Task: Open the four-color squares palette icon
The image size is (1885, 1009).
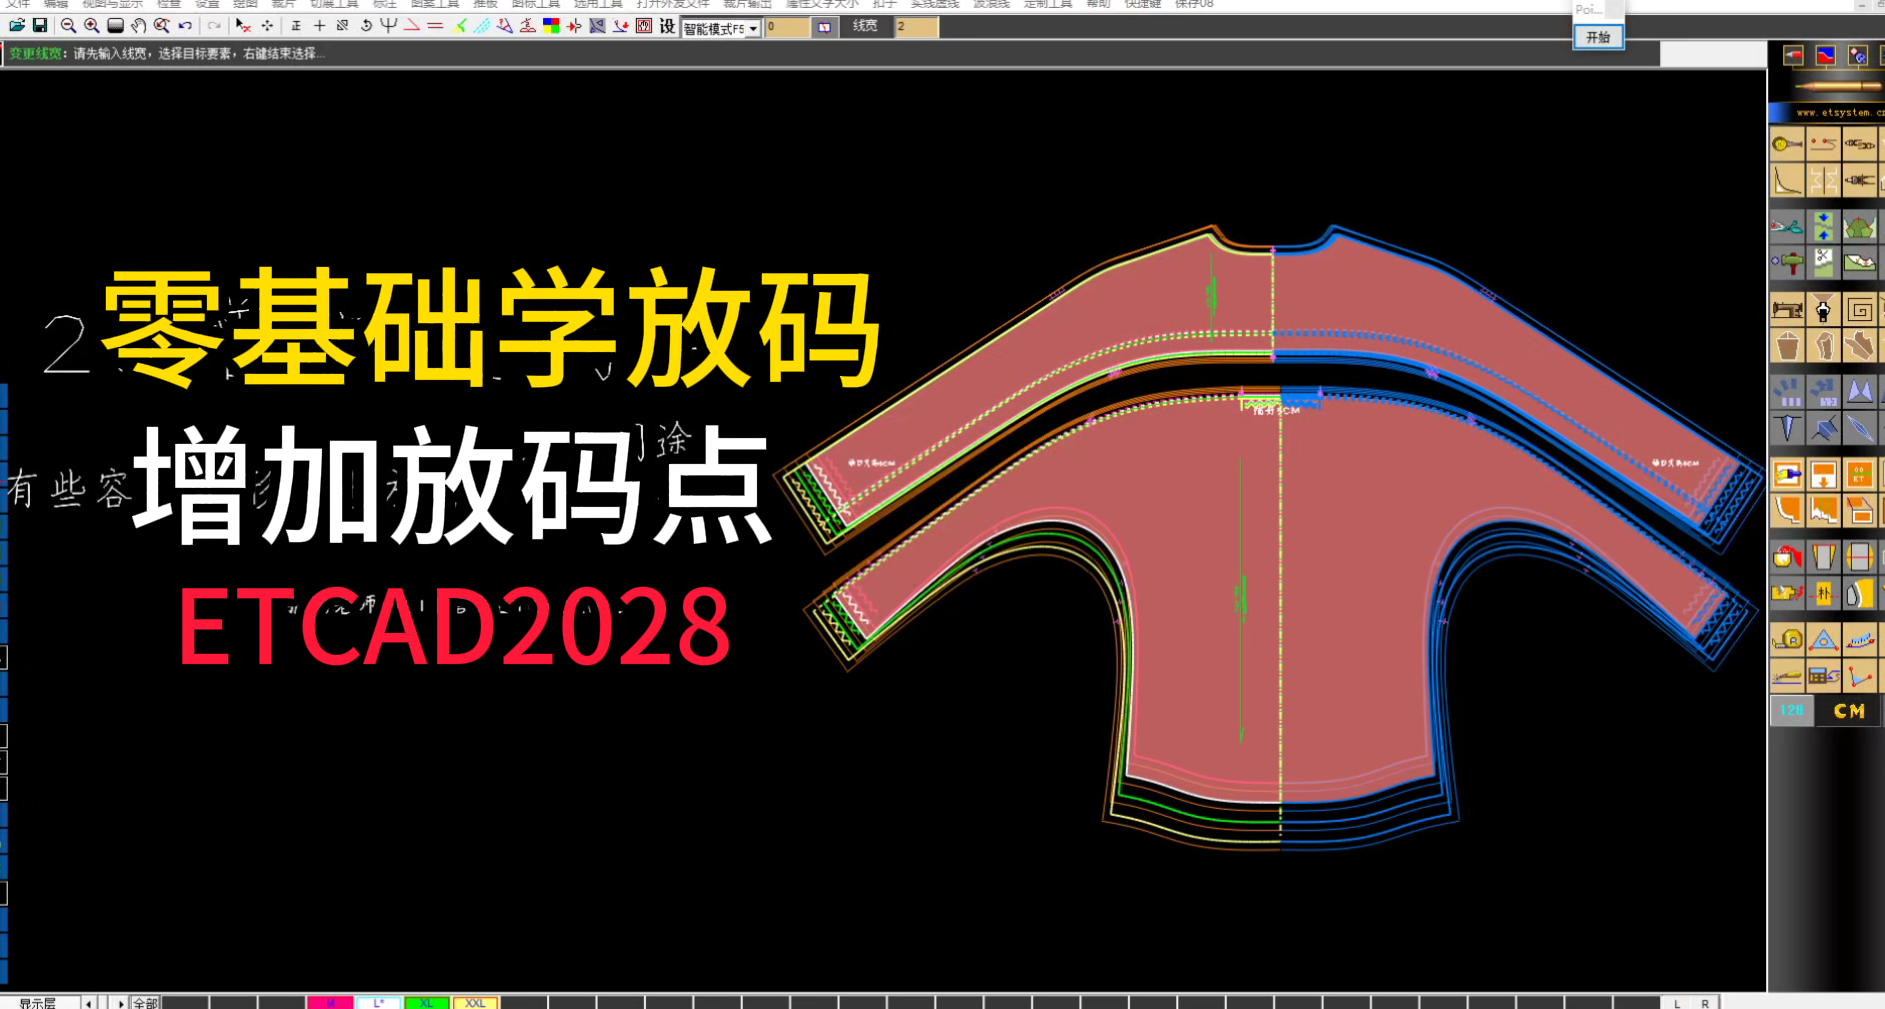Action: [x=551, y=26]
